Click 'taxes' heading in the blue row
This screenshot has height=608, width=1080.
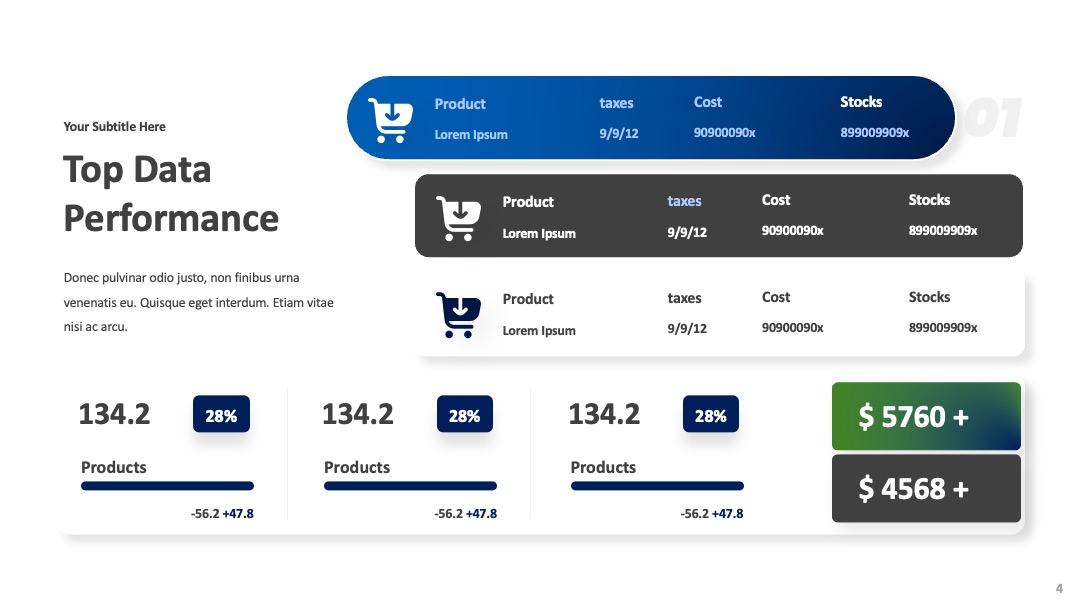click(616, 103)
